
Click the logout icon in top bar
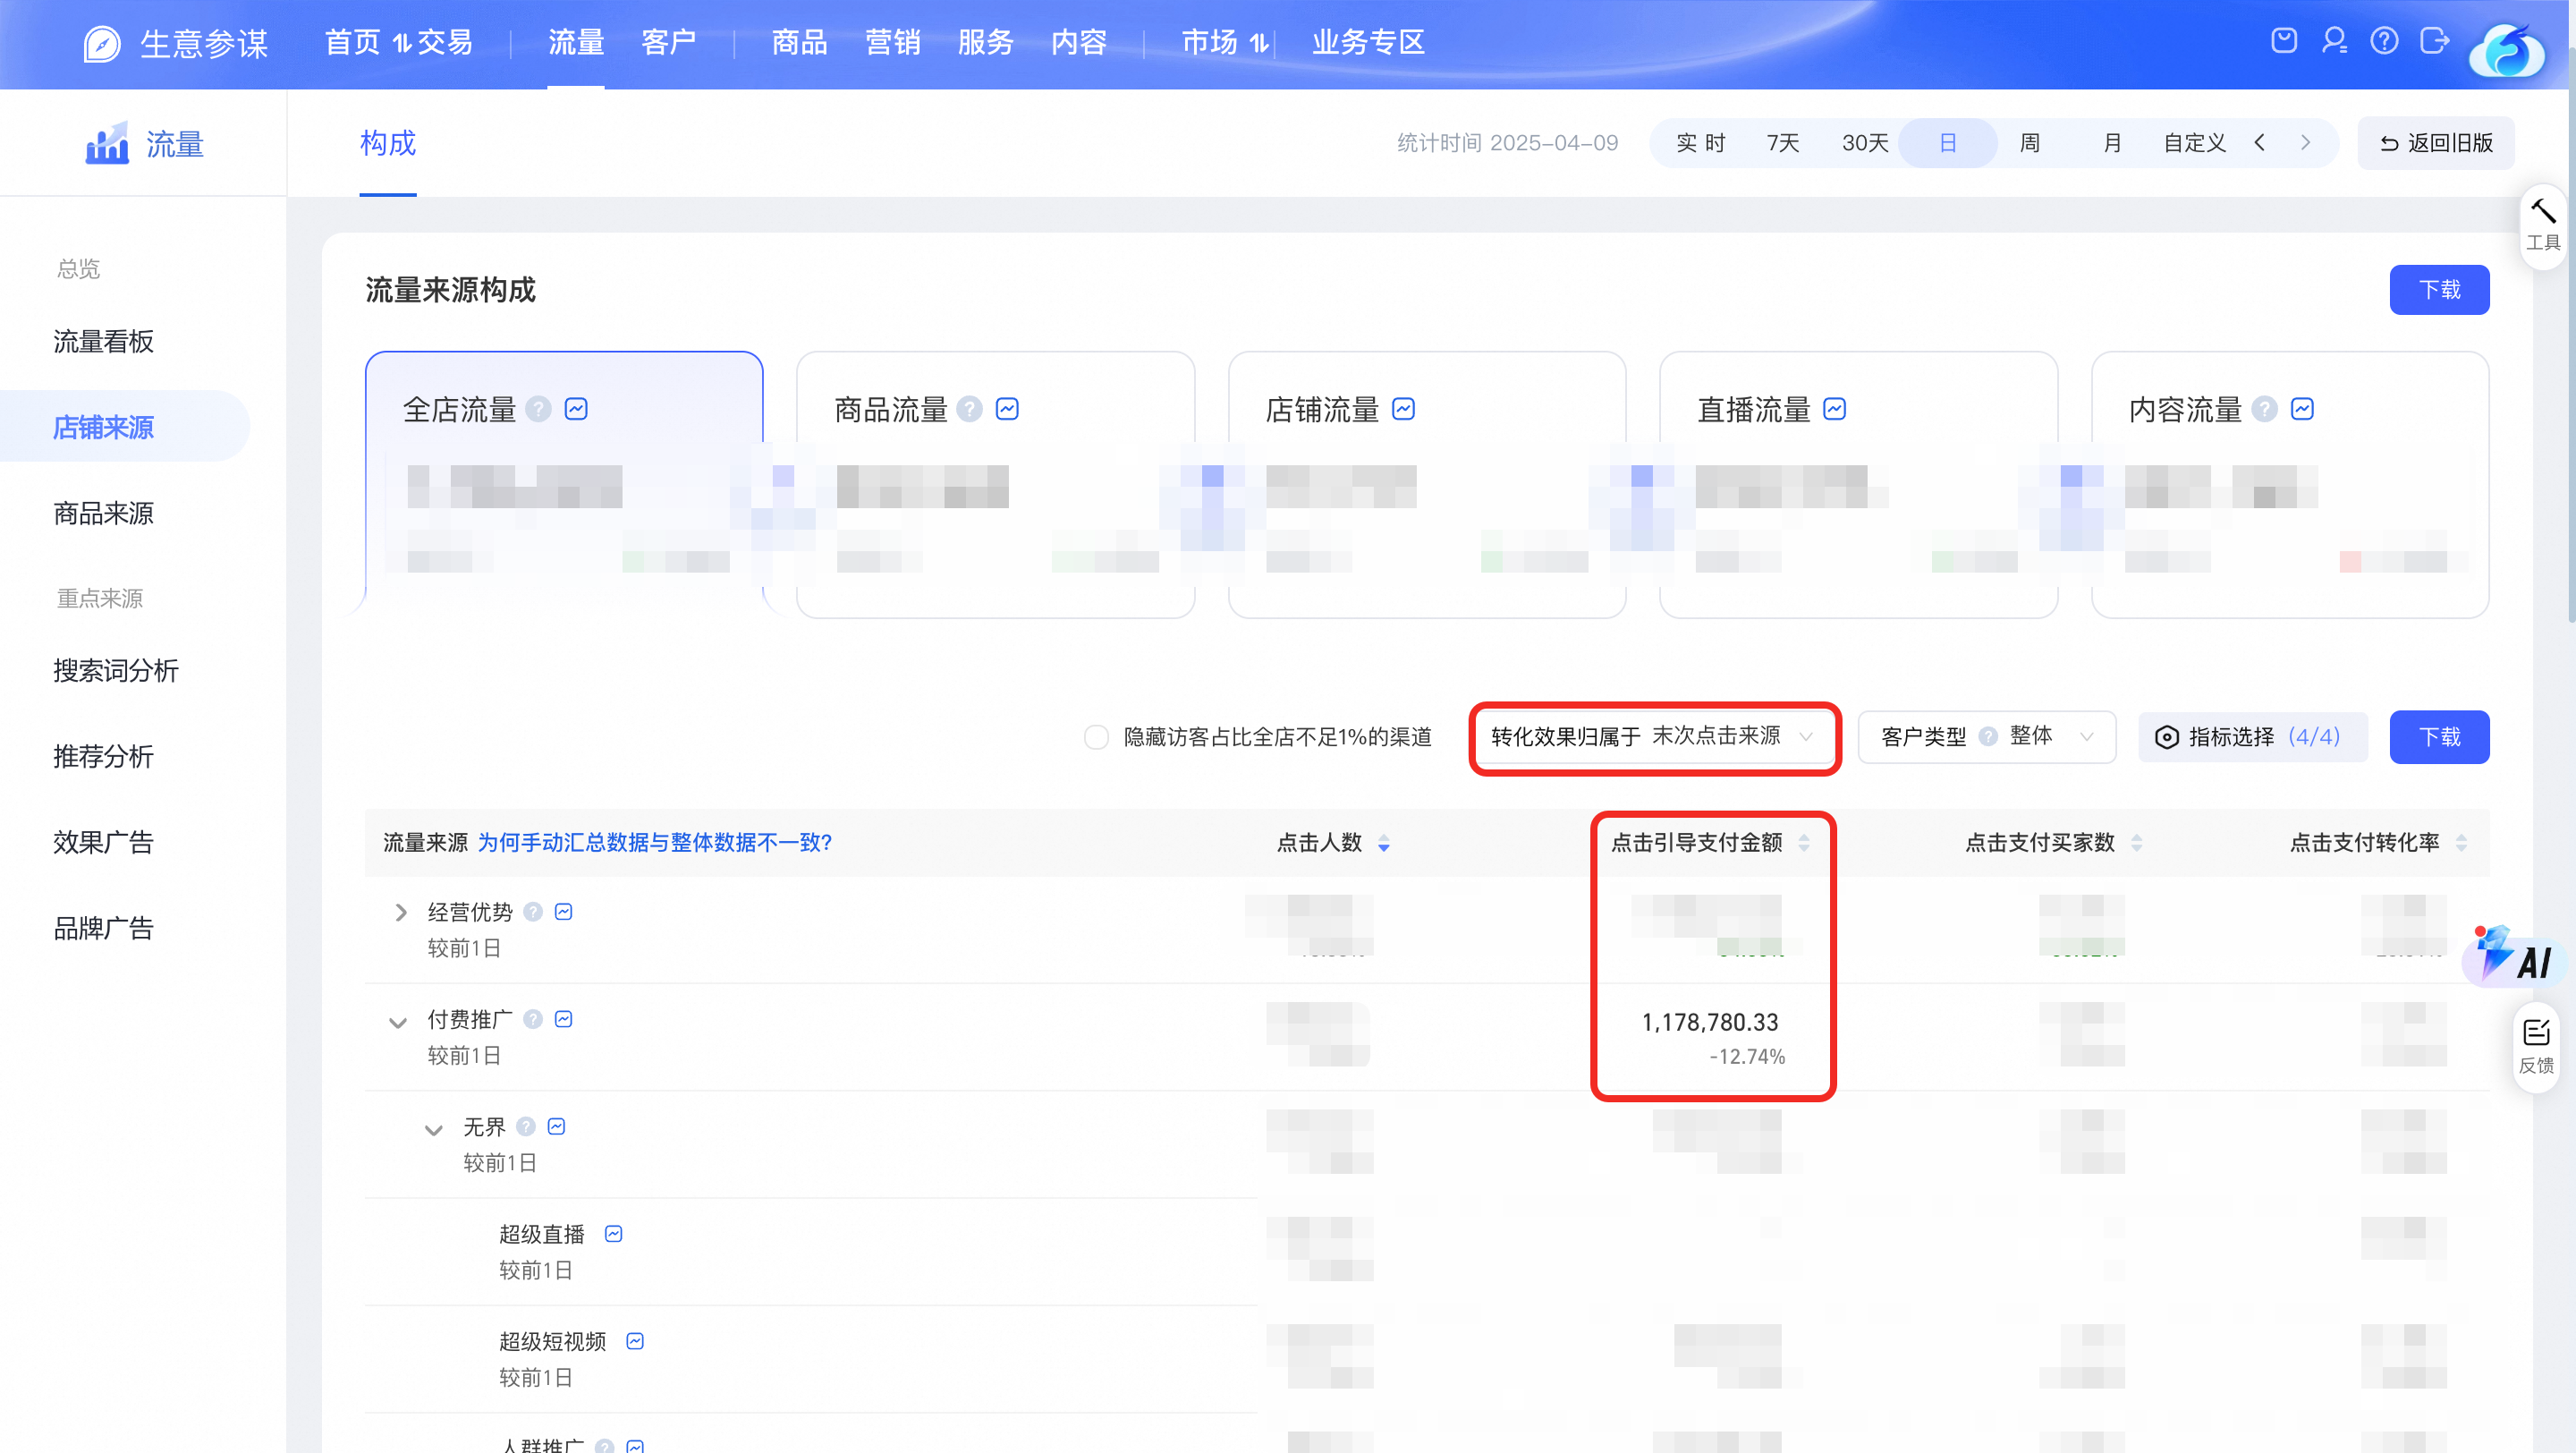(x=2435, y=41)
